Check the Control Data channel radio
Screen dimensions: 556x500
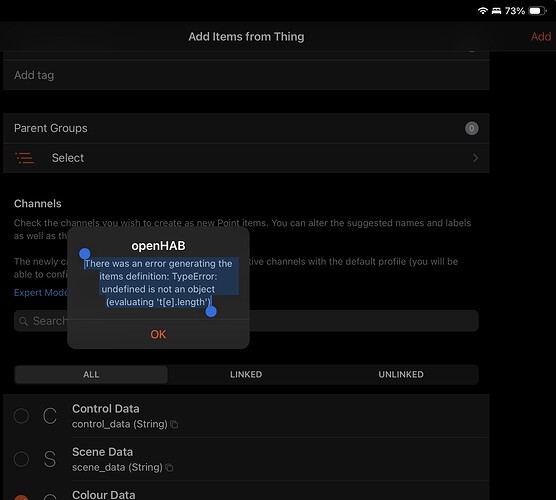point(21,416)
